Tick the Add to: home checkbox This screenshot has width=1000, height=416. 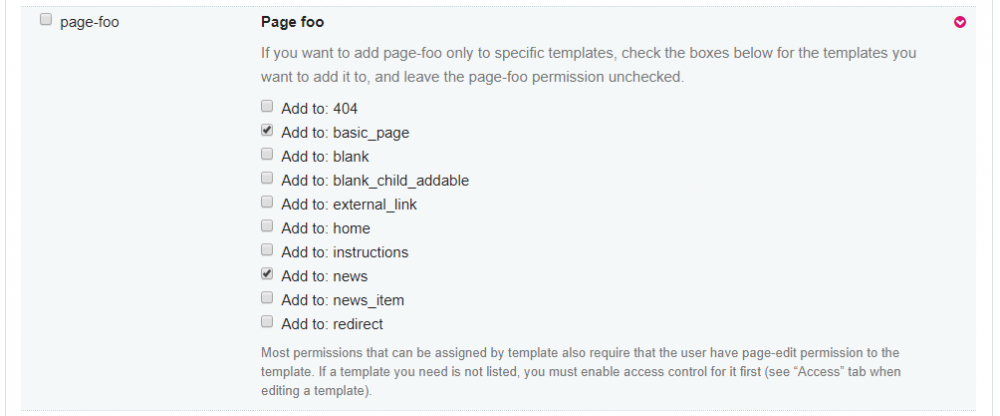(267, 227)
